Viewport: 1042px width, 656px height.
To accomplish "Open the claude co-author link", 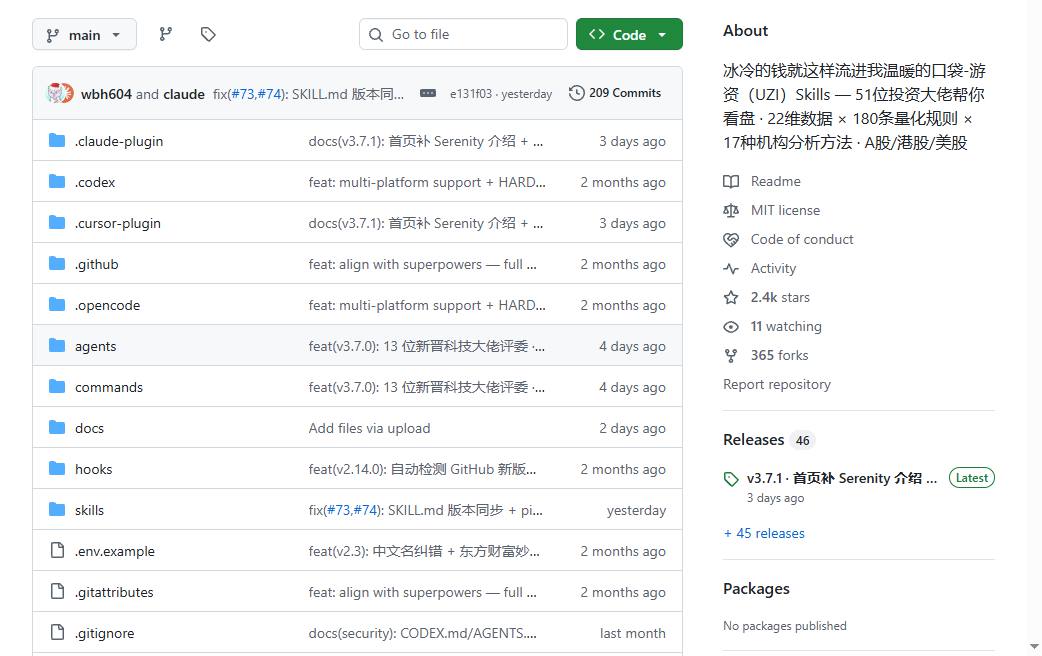I will click(x=184, y=94).
